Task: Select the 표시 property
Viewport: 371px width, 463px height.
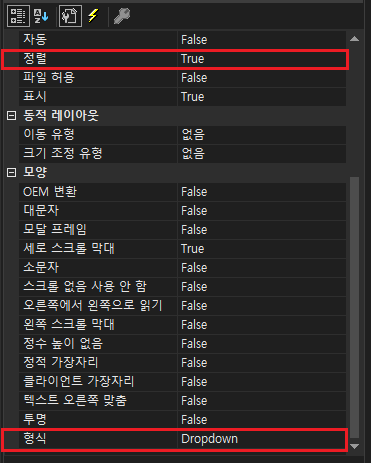Action: 35,97
